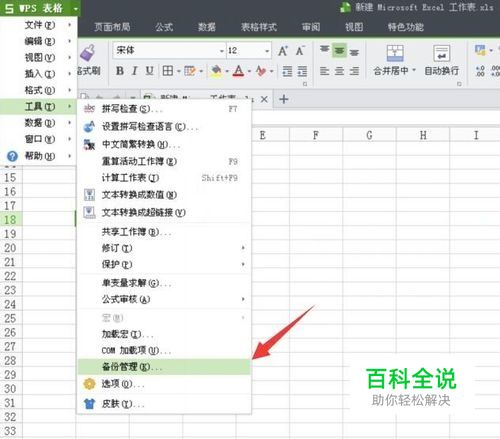Screen dimensions: 500x439
Task: Open Skin settings with shirt icon
Action: click(164, 404)
